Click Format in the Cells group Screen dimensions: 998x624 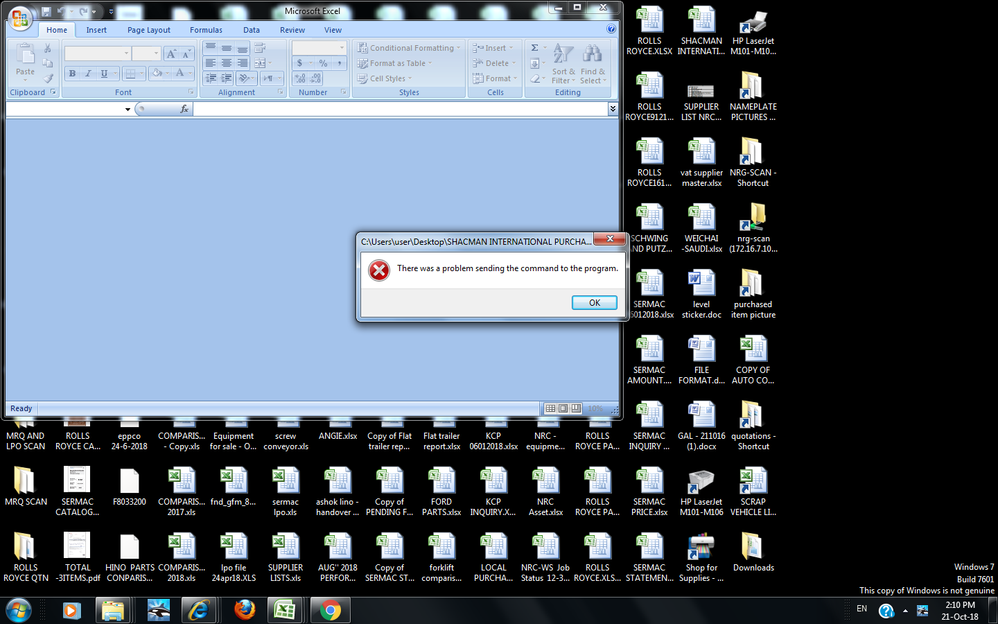(495, 78)
